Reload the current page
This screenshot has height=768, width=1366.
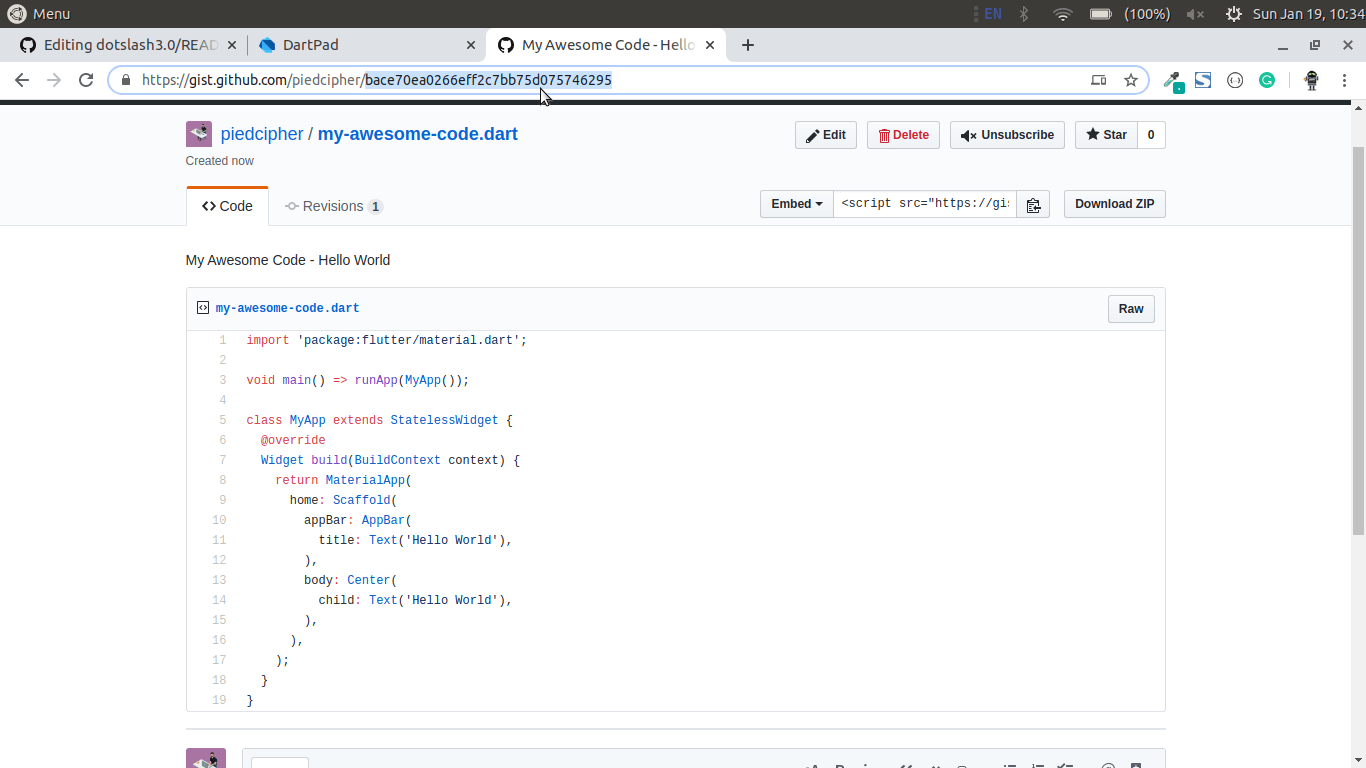pos(86,80)
